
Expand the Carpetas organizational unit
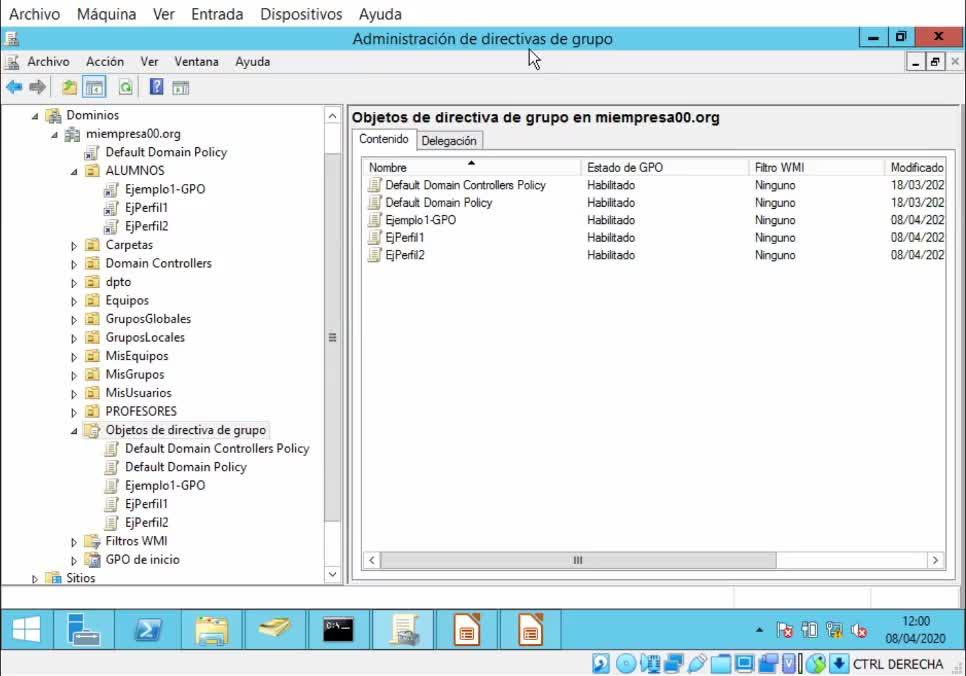coord(74,246)
